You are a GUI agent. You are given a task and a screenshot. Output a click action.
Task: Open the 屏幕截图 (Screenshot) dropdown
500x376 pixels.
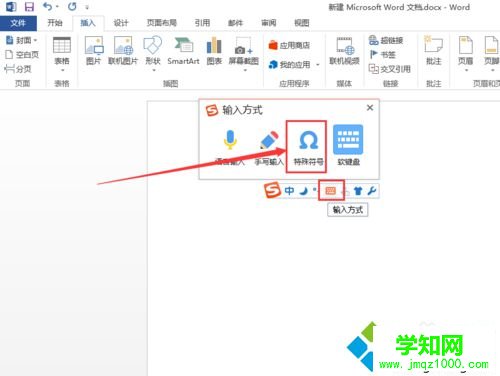click(244, 53)
